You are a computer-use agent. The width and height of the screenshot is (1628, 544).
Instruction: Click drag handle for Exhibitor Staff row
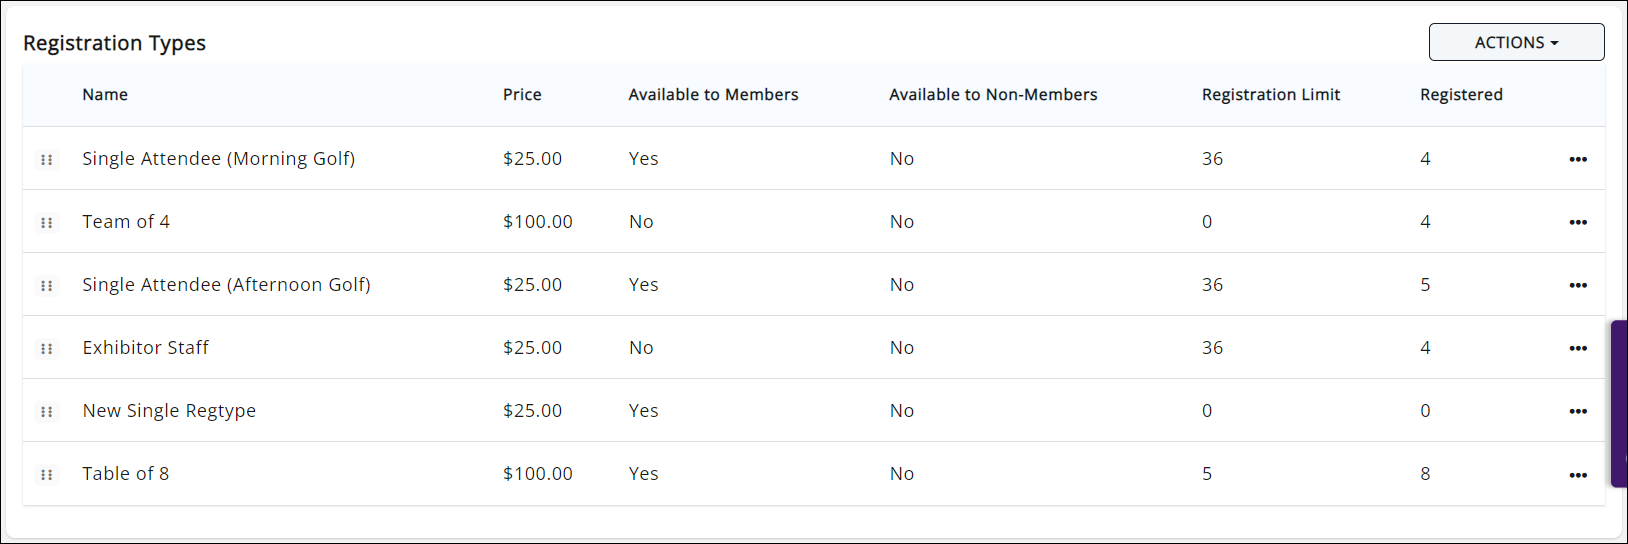[x=46, y=349]
